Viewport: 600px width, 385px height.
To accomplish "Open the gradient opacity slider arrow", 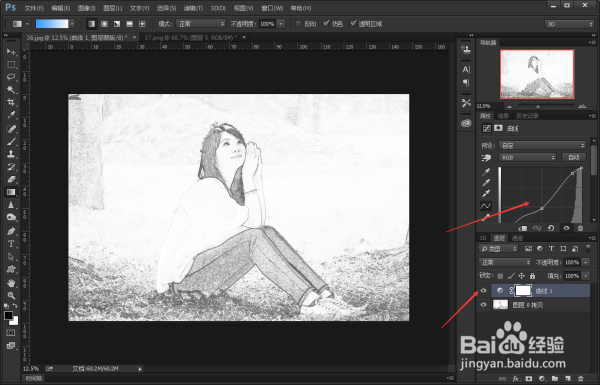I will (281, 24).
